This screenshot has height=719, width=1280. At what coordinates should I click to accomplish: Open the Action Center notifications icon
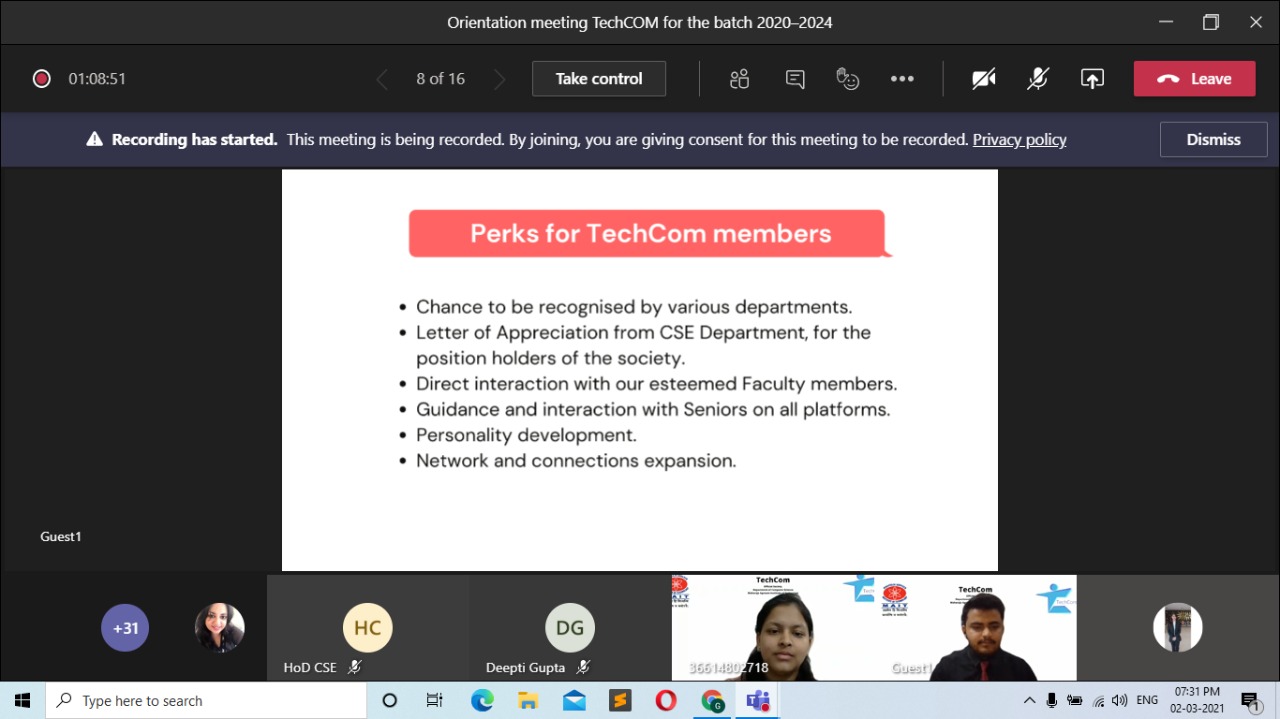[1251, 700]
